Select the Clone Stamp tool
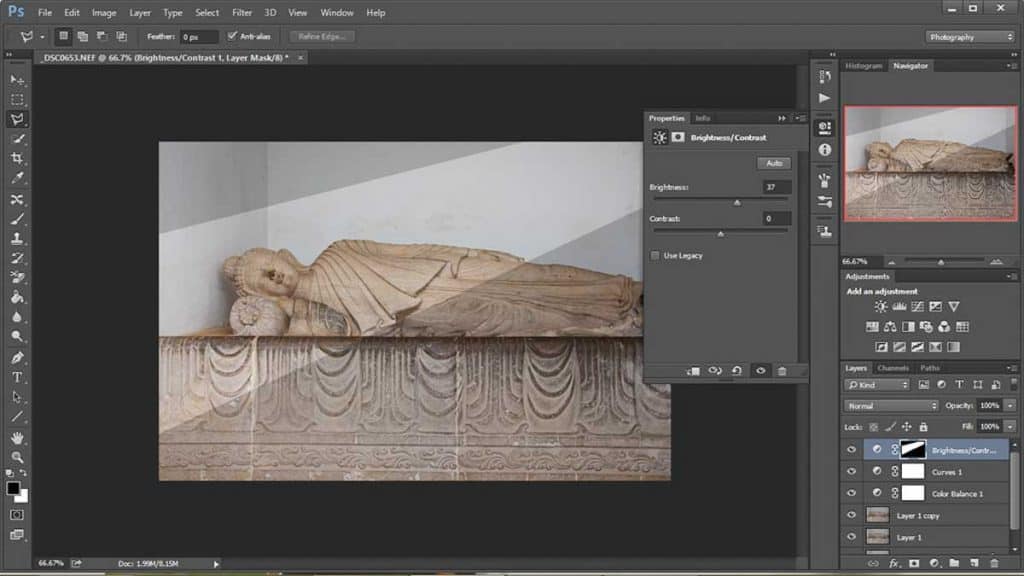This screenshot has height=576, width=1024. (17, 238)
